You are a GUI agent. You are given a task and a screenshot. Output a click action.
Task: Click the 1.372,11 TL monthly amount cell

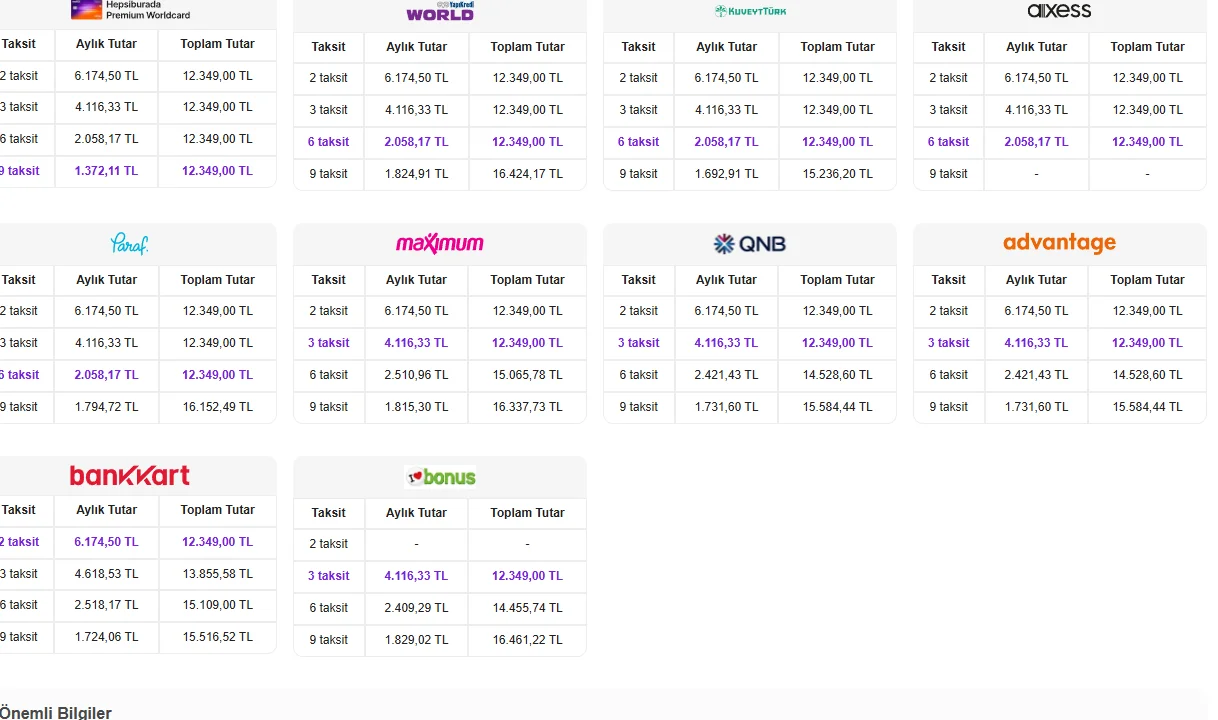pos(106,171)
